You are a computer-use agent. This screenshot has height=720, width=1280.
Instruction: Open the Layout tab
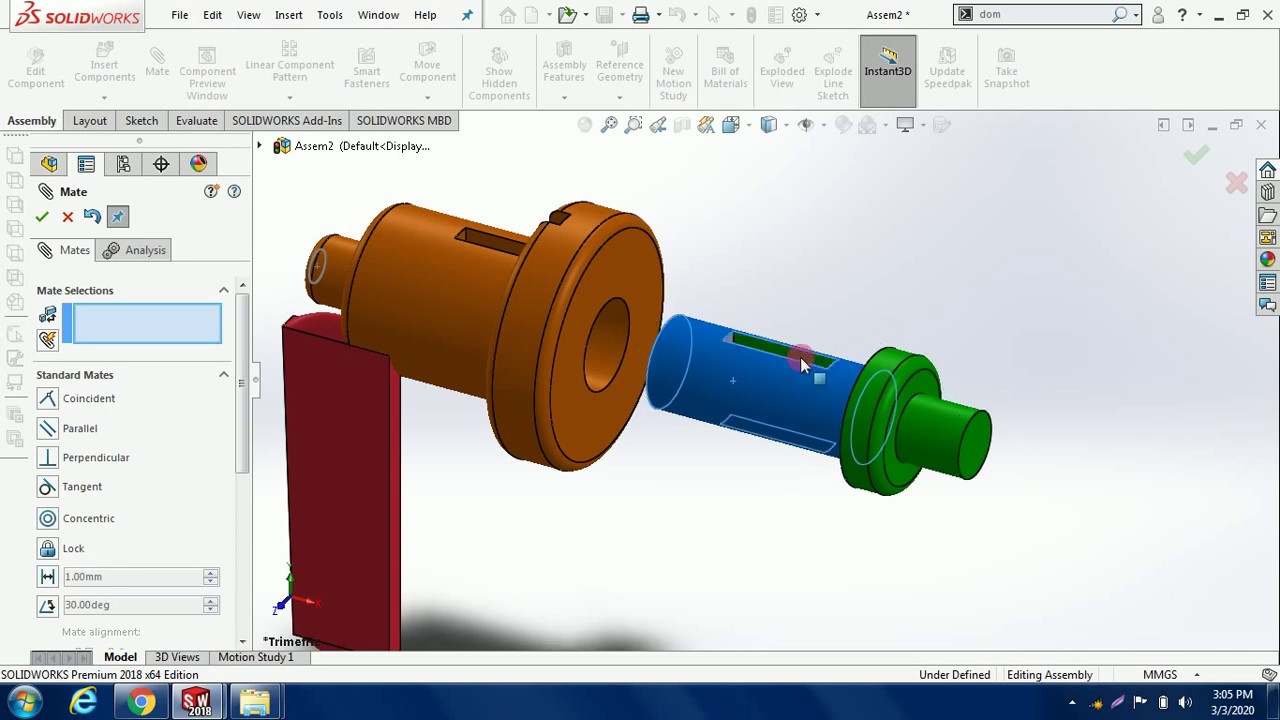click(89, 120)
